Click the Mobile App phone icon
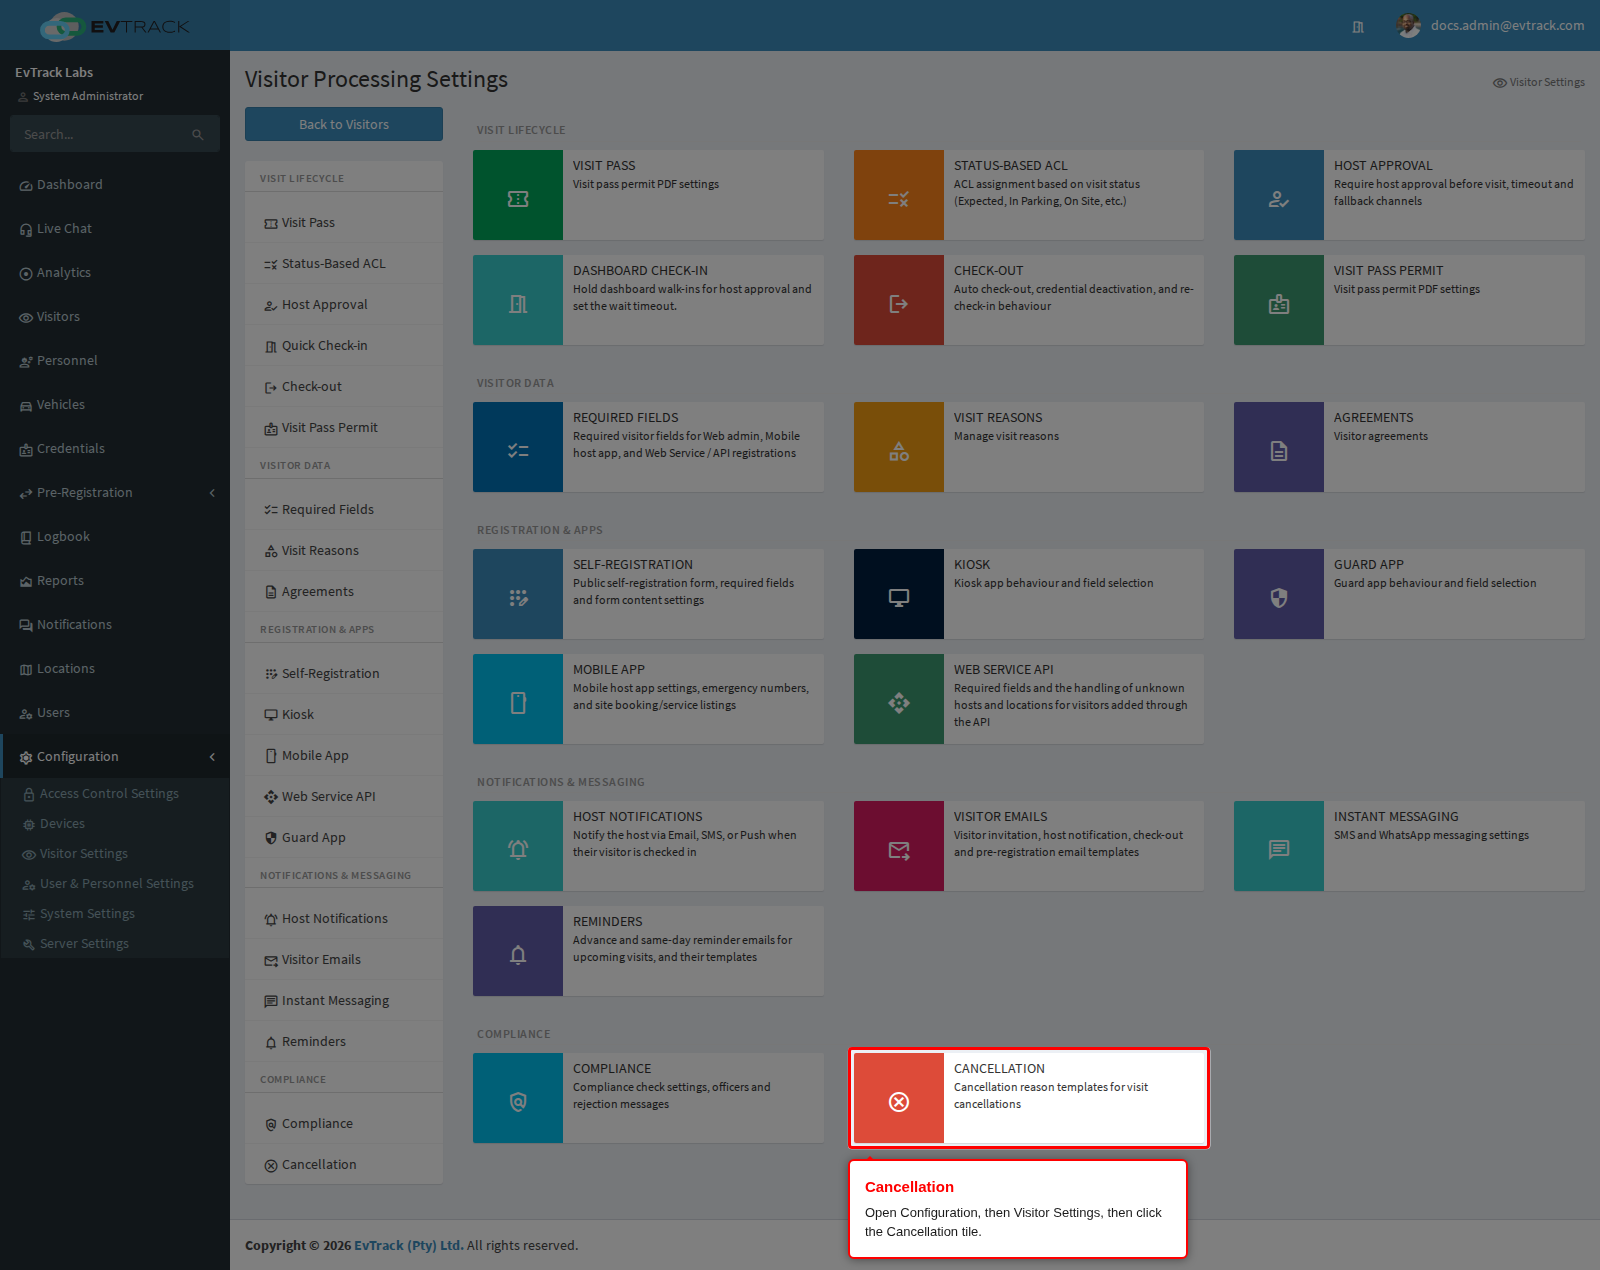This screenshot has height=1270, width=1600. point(518,699)
